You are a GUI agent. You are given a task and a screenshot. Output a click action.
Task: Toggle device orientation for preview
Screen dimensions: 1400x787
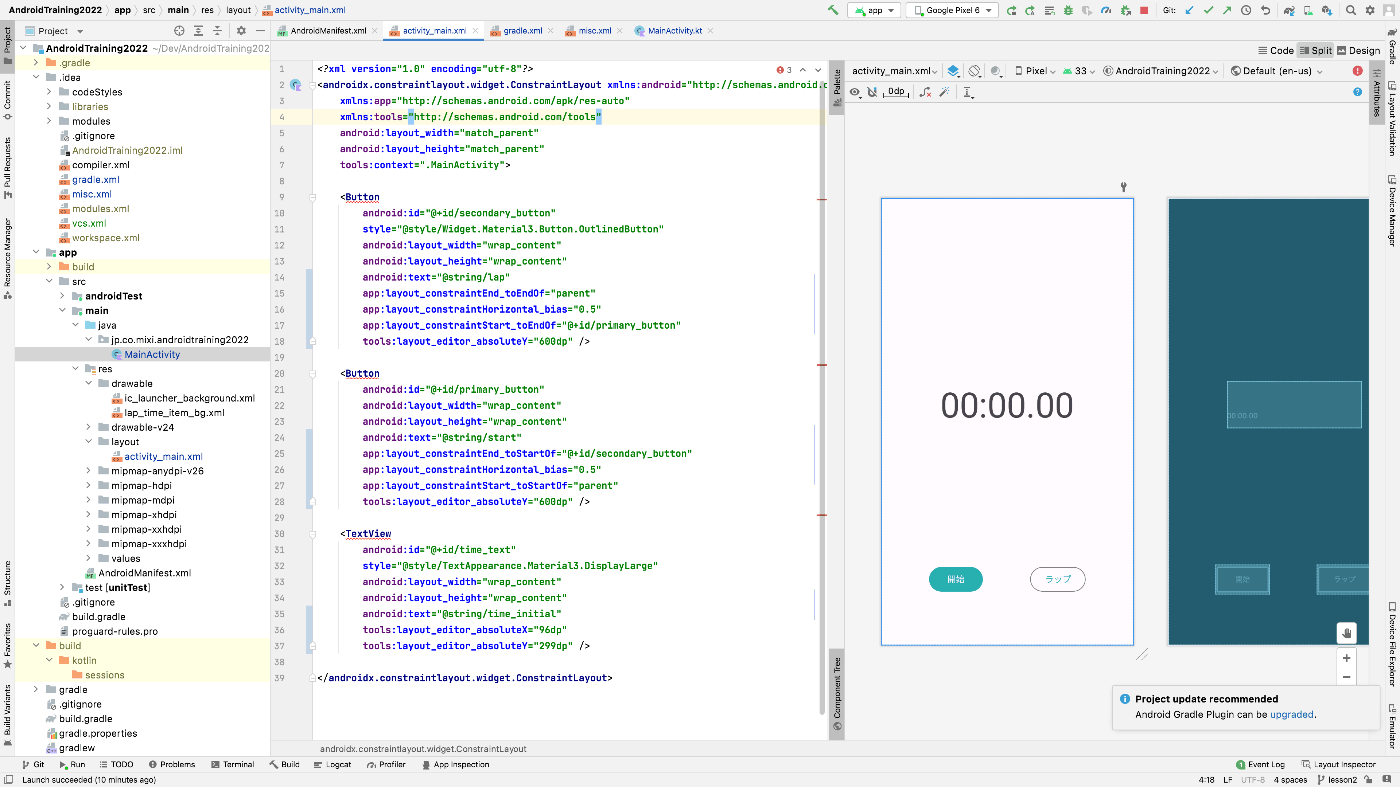point(975,71)
